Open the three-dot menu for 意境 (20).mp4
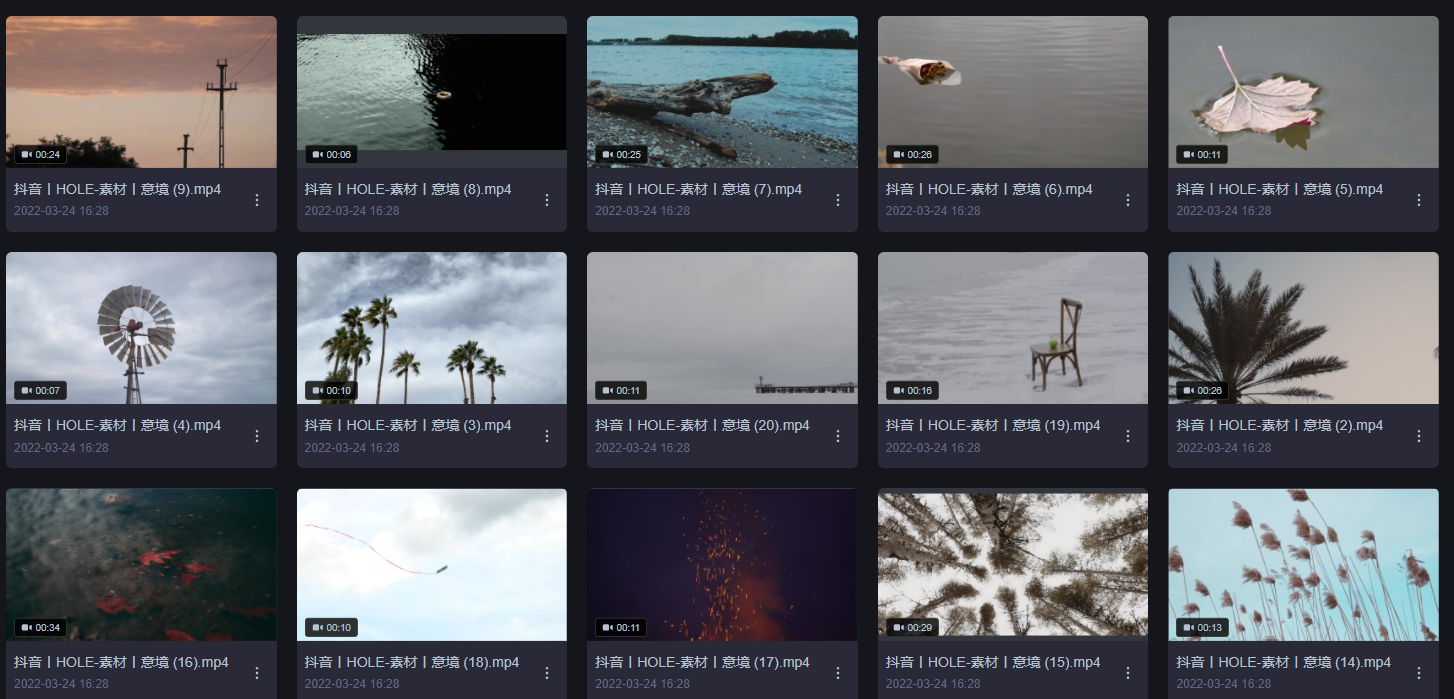Viewport: 1454px width, 699px height. [838, 436]
